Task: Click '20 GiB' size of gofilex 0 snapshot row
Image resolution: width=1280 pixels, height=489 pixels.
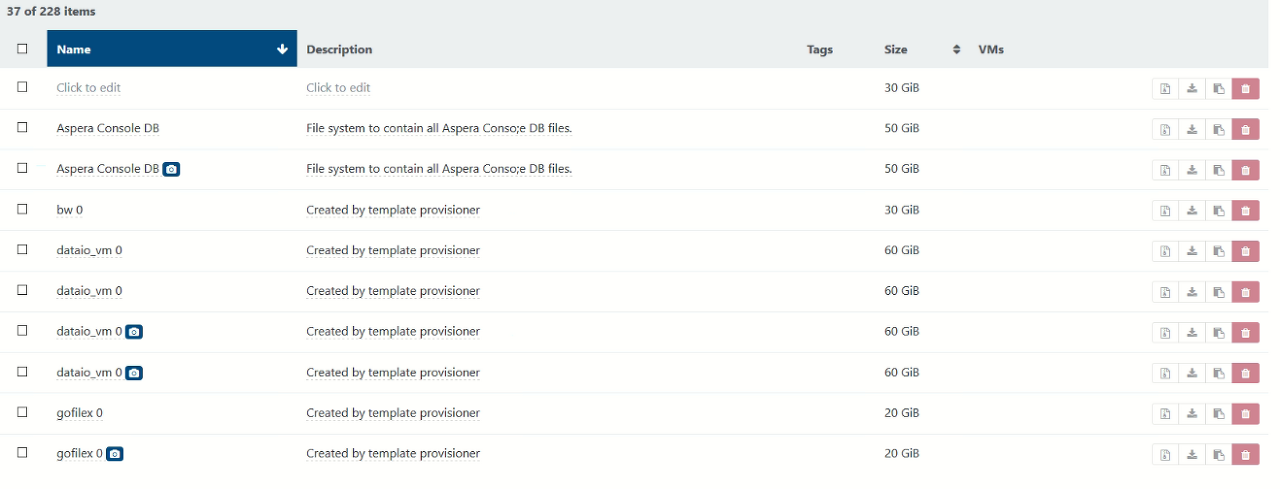Action: click(902, 454)
